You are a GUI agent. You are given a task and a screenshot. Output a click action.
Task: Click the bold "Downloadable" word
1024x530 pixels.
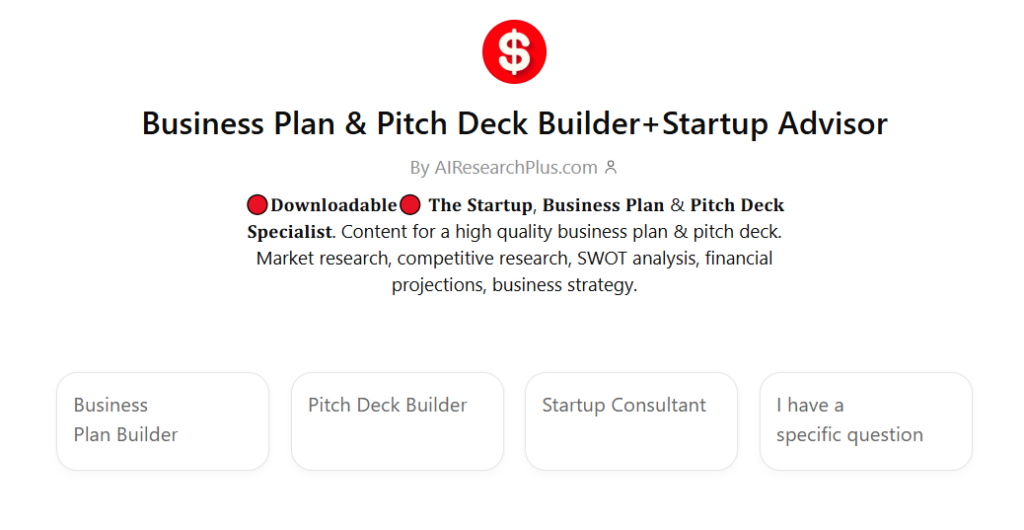coord(333,206)
